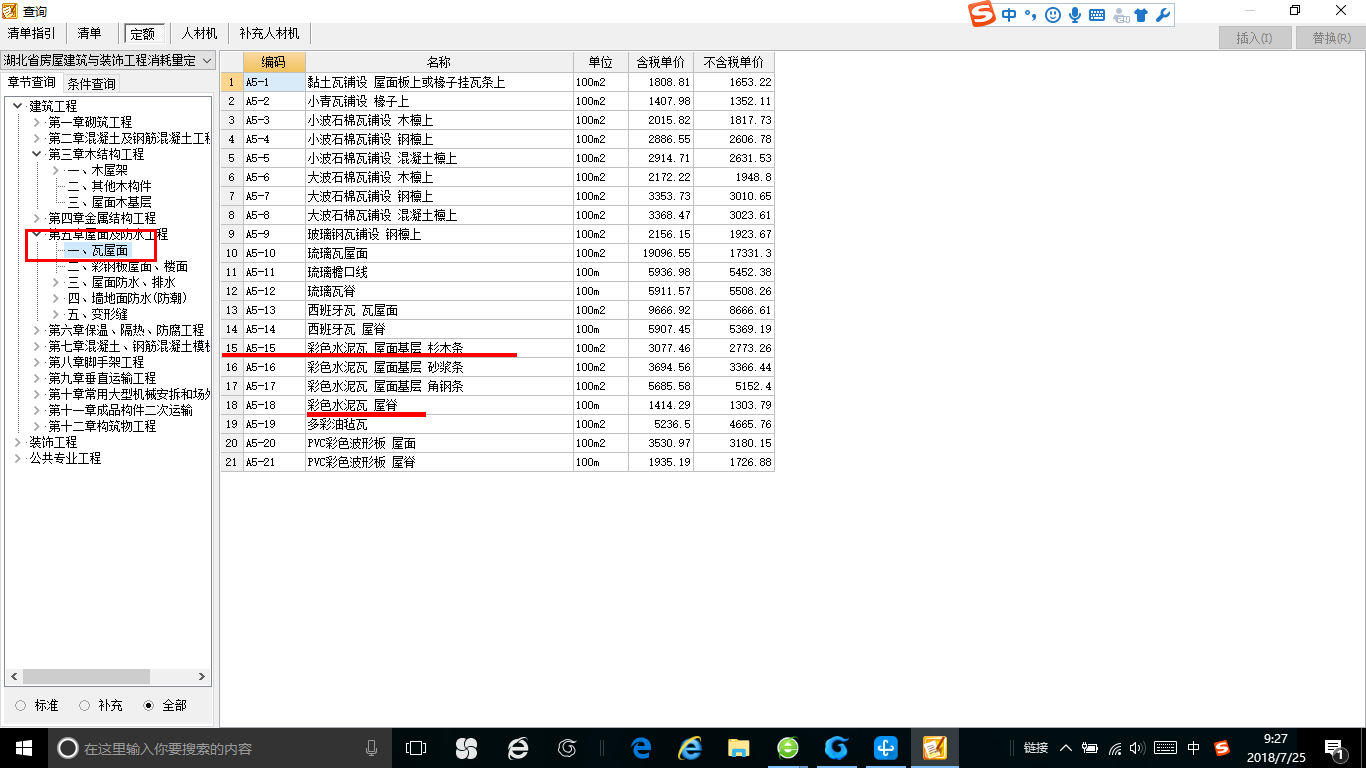The image size is (1366, 768).
Task: Open the active pricing software taskbar icon
Action: coord(934,748)
